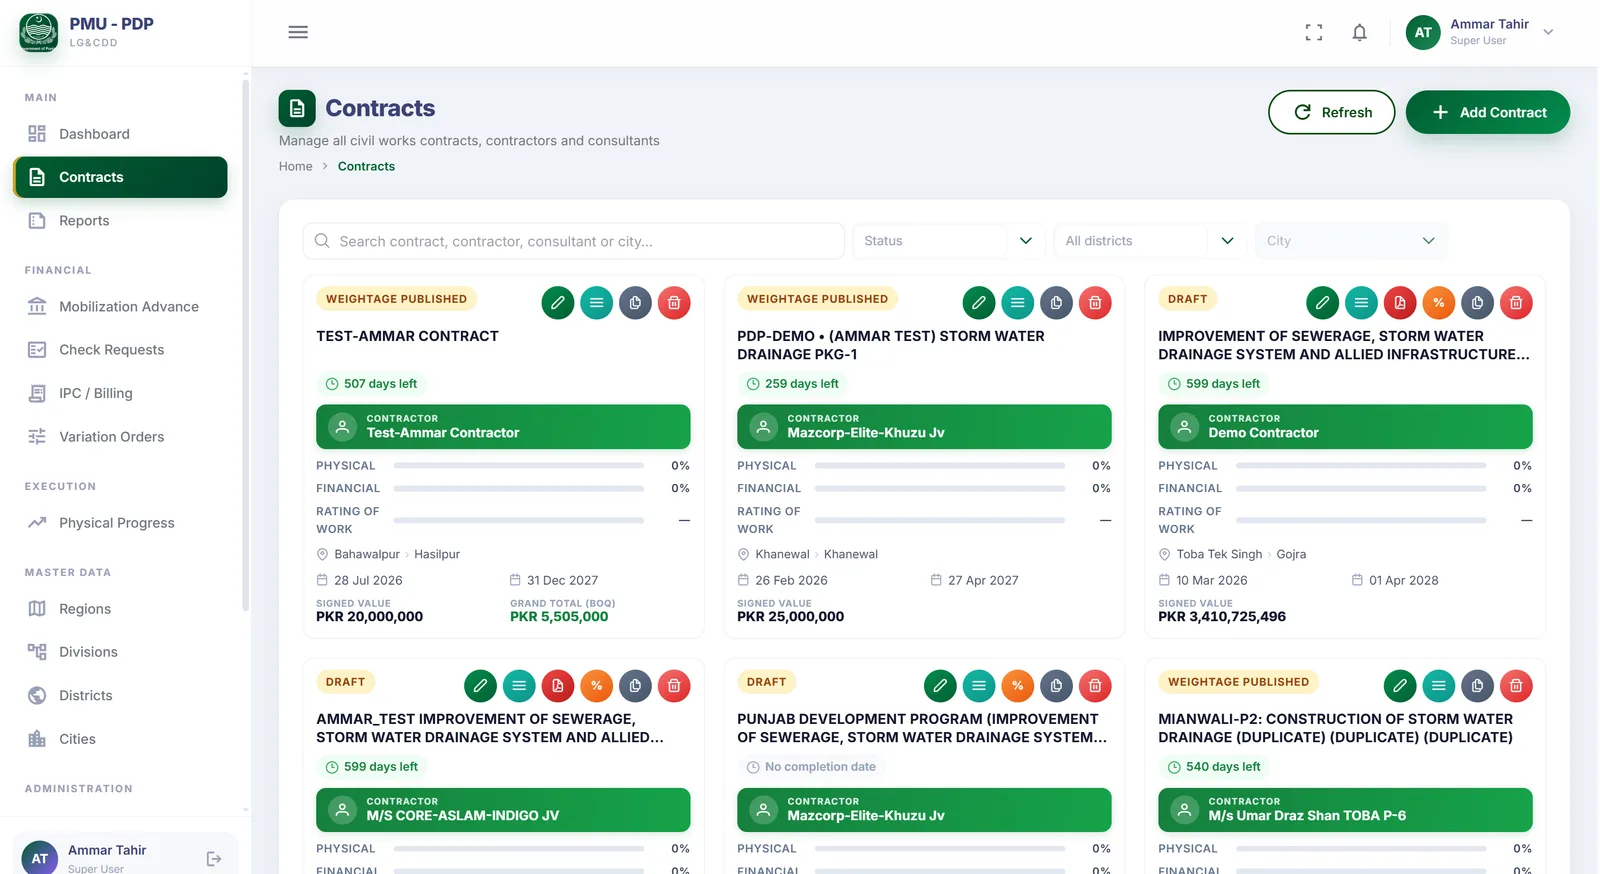Edit the PUNJAB DEVELOPMENT PROGRAM contract
This screenshot has height=874, width=1600.
[940, 686]
